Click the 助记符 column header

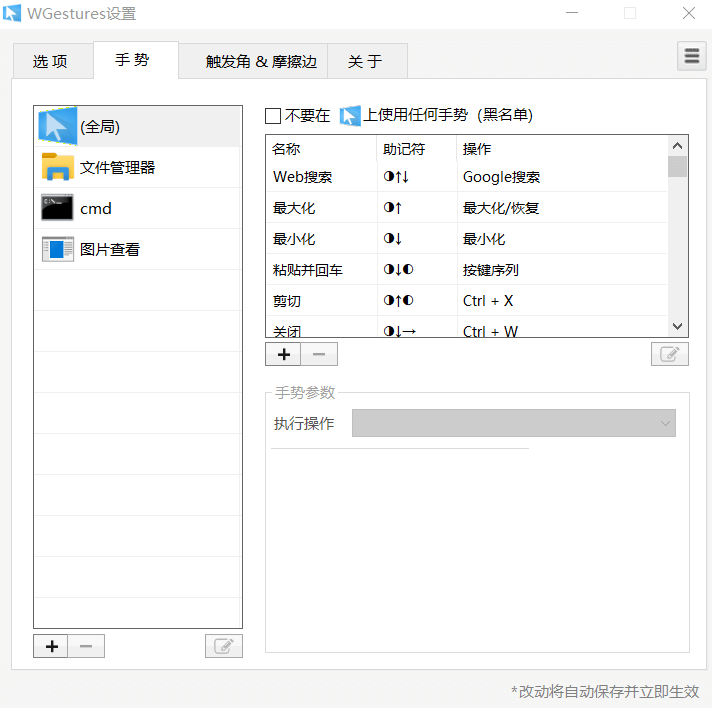click(416, 149)
